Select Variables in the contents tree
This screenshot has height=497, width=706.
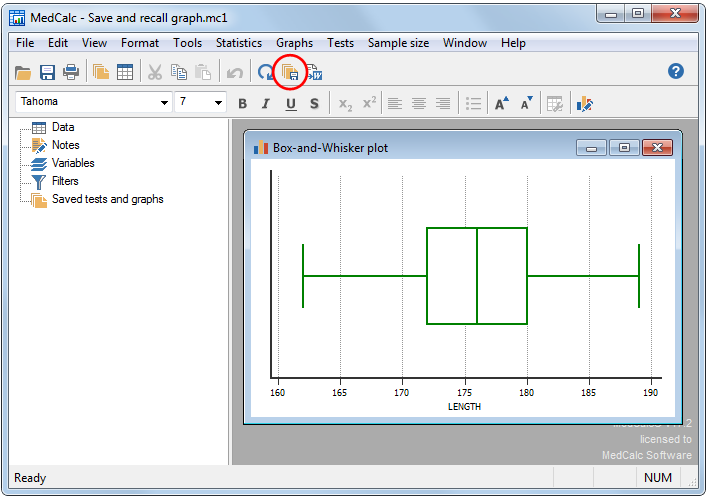[73, 163]
